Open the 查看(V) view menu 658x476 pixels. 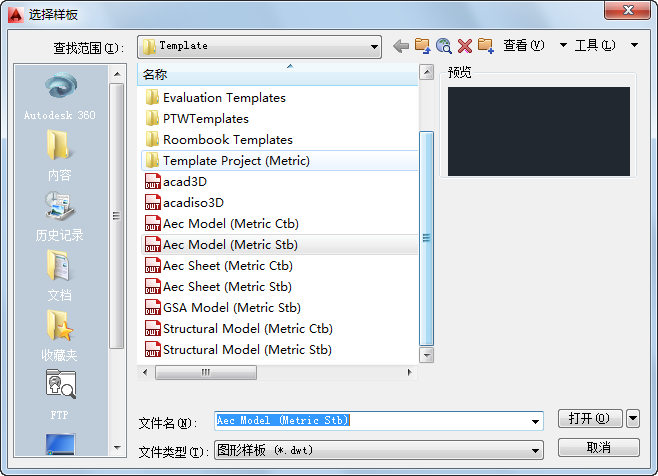[524, 45]
